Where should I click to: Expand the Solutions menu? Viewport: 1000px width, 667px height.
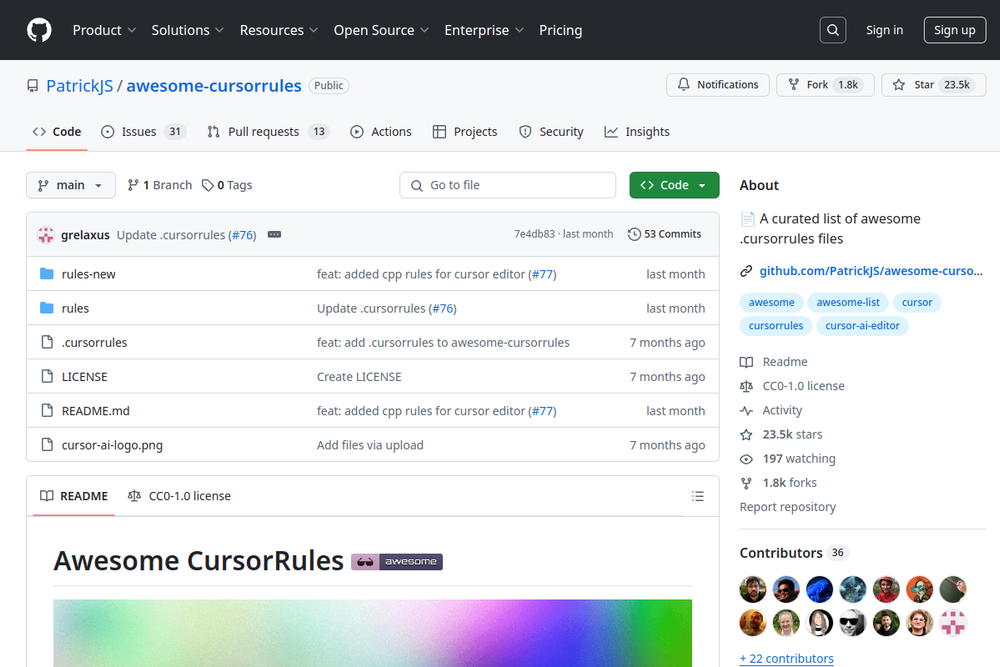click(x=188, y=30)
